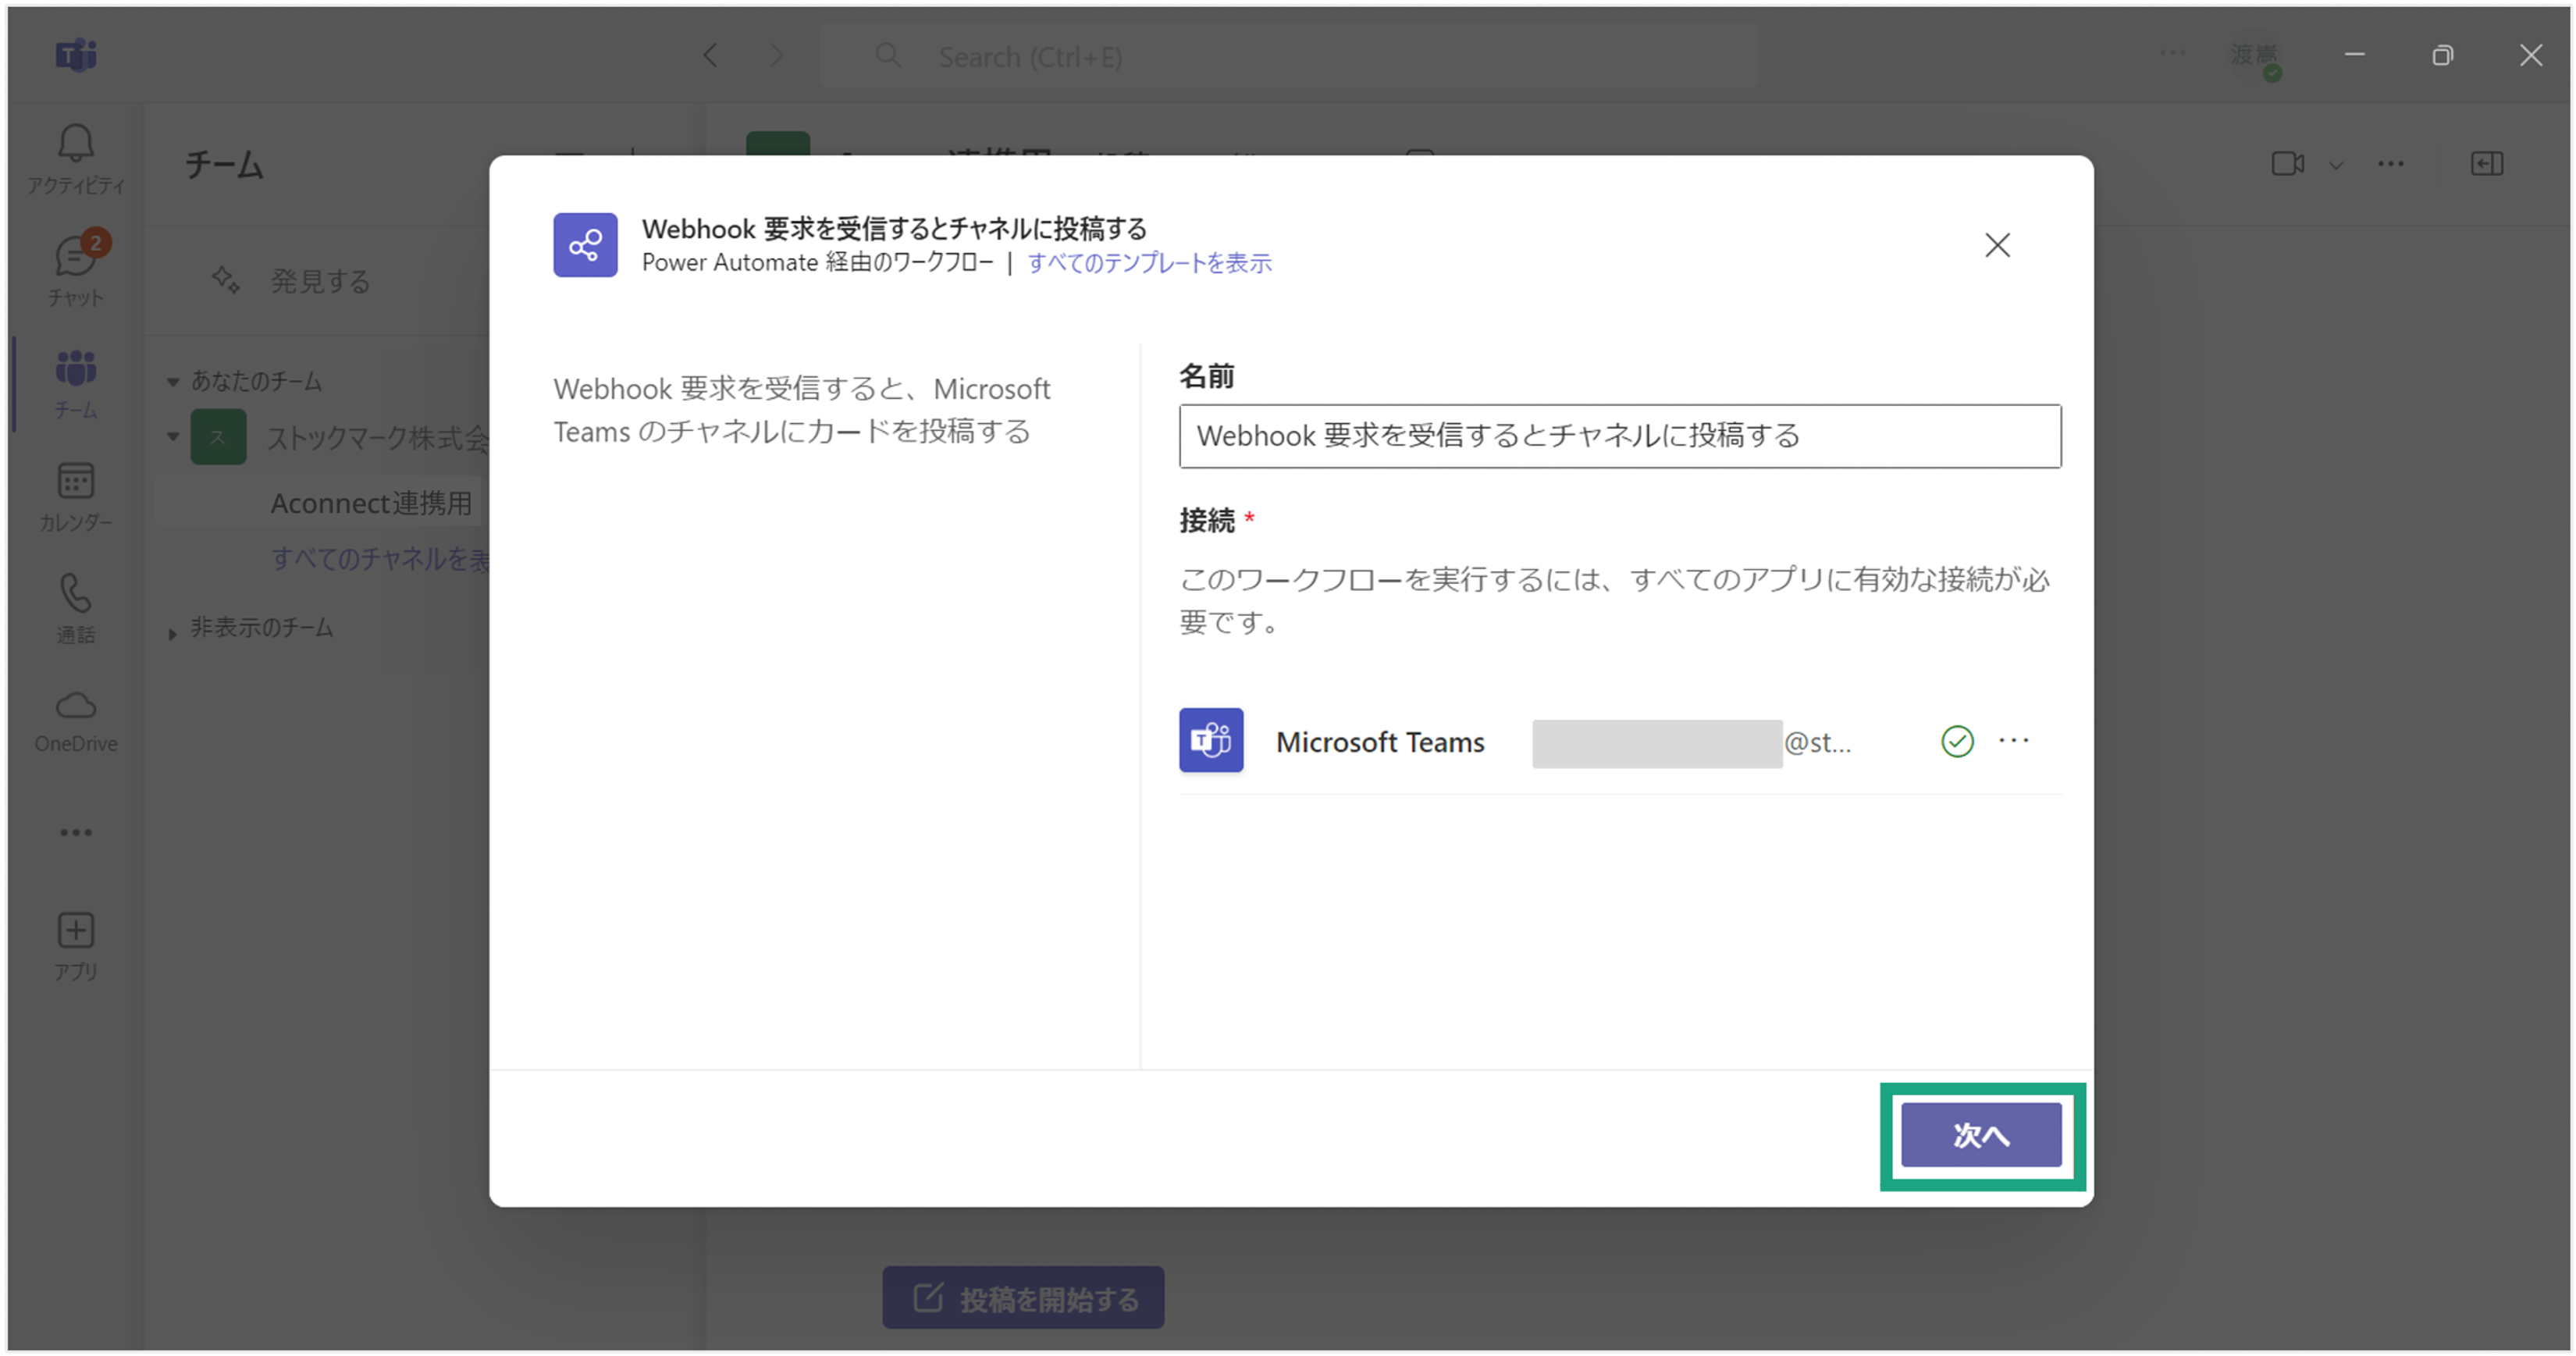The width and height of the screenshot is (2576, 1356).
Task: Open OneDrive in Teams sidebar
Action: pos(76,721)
